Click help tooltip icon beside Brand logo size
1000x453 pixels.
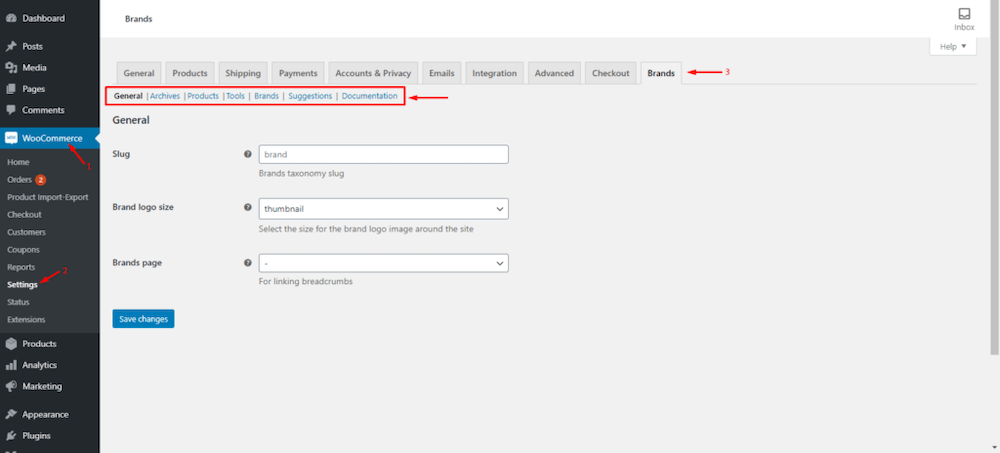(247, 207)
